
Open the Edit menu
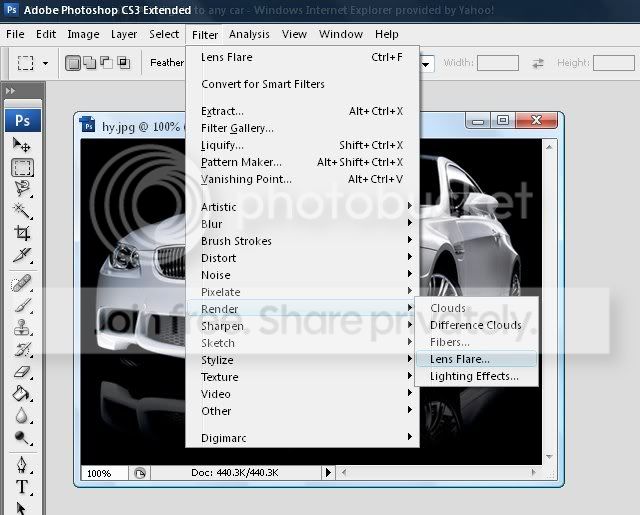click(46, 34)
